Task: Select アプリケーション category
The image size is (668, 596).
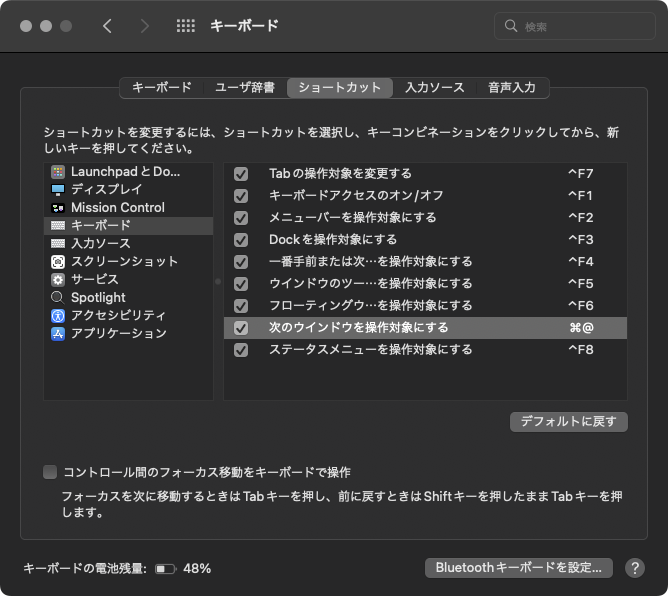Action: (128, 334)
